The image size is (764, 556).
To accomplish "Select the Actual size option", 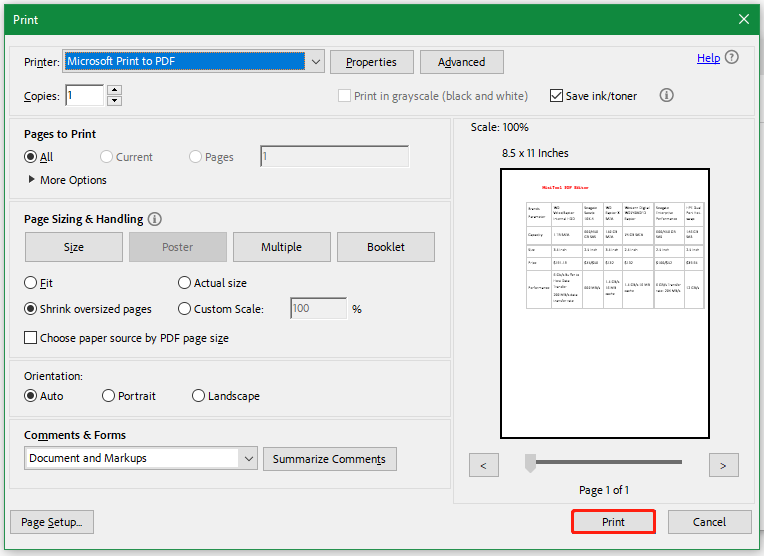I will (x=184, y=283).
